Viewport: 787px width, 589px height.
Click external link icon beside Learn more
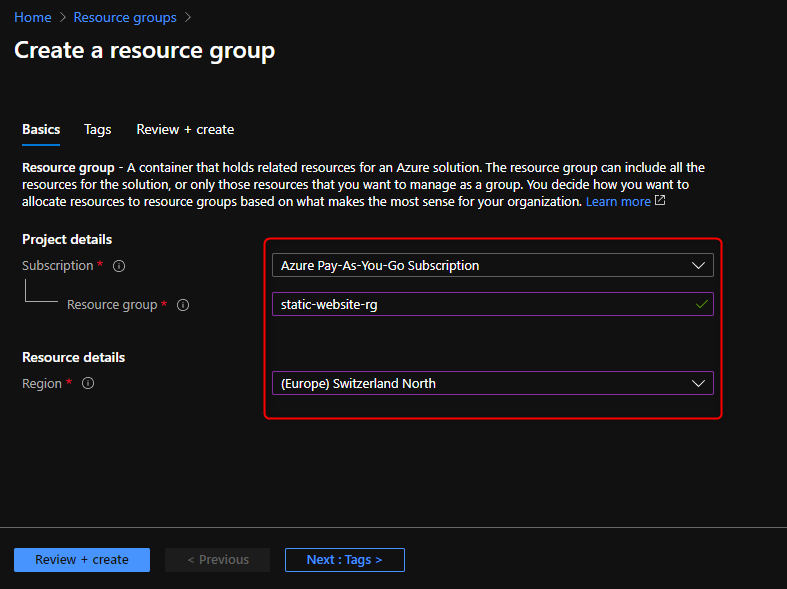[x=660, y=201]
